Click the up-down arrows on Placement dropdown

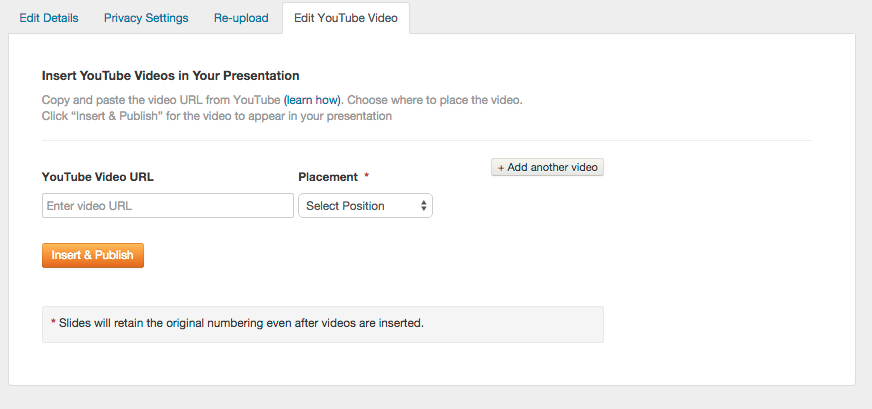424,205
